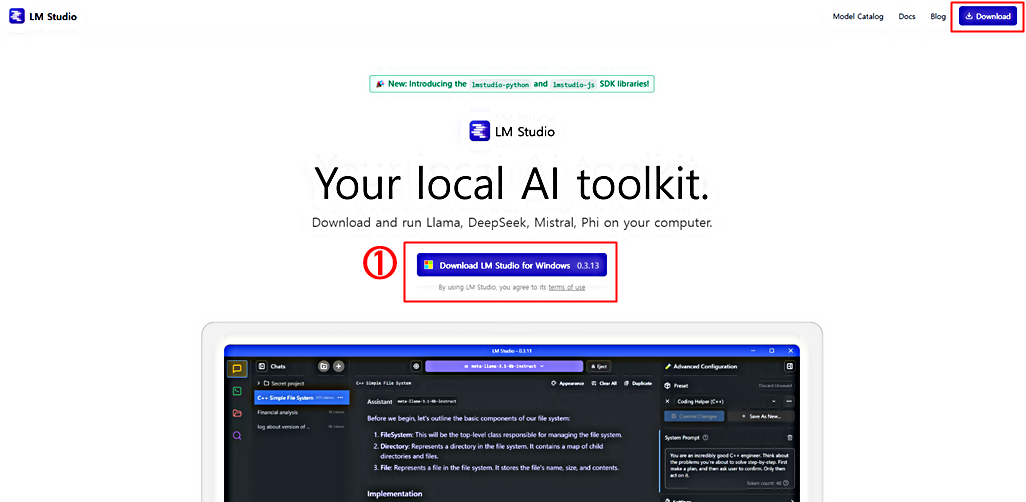Viewport: 1026px width, 502px height.
Task: Click the token count help icon
Action: (786, 483)
